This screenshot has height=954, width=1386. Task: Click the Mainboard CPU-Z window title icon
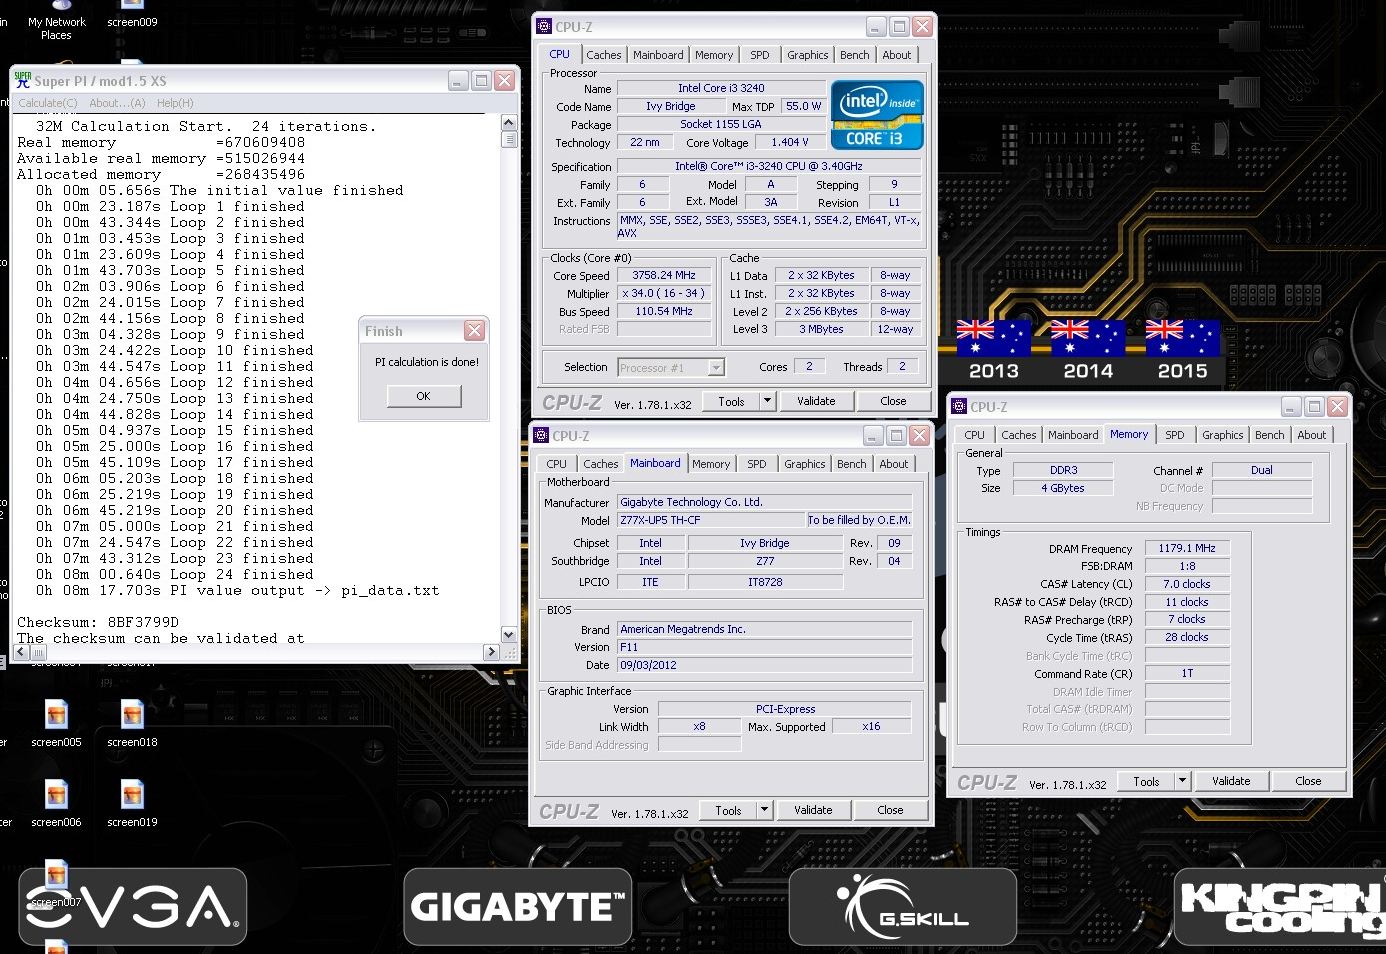point(541,436)
